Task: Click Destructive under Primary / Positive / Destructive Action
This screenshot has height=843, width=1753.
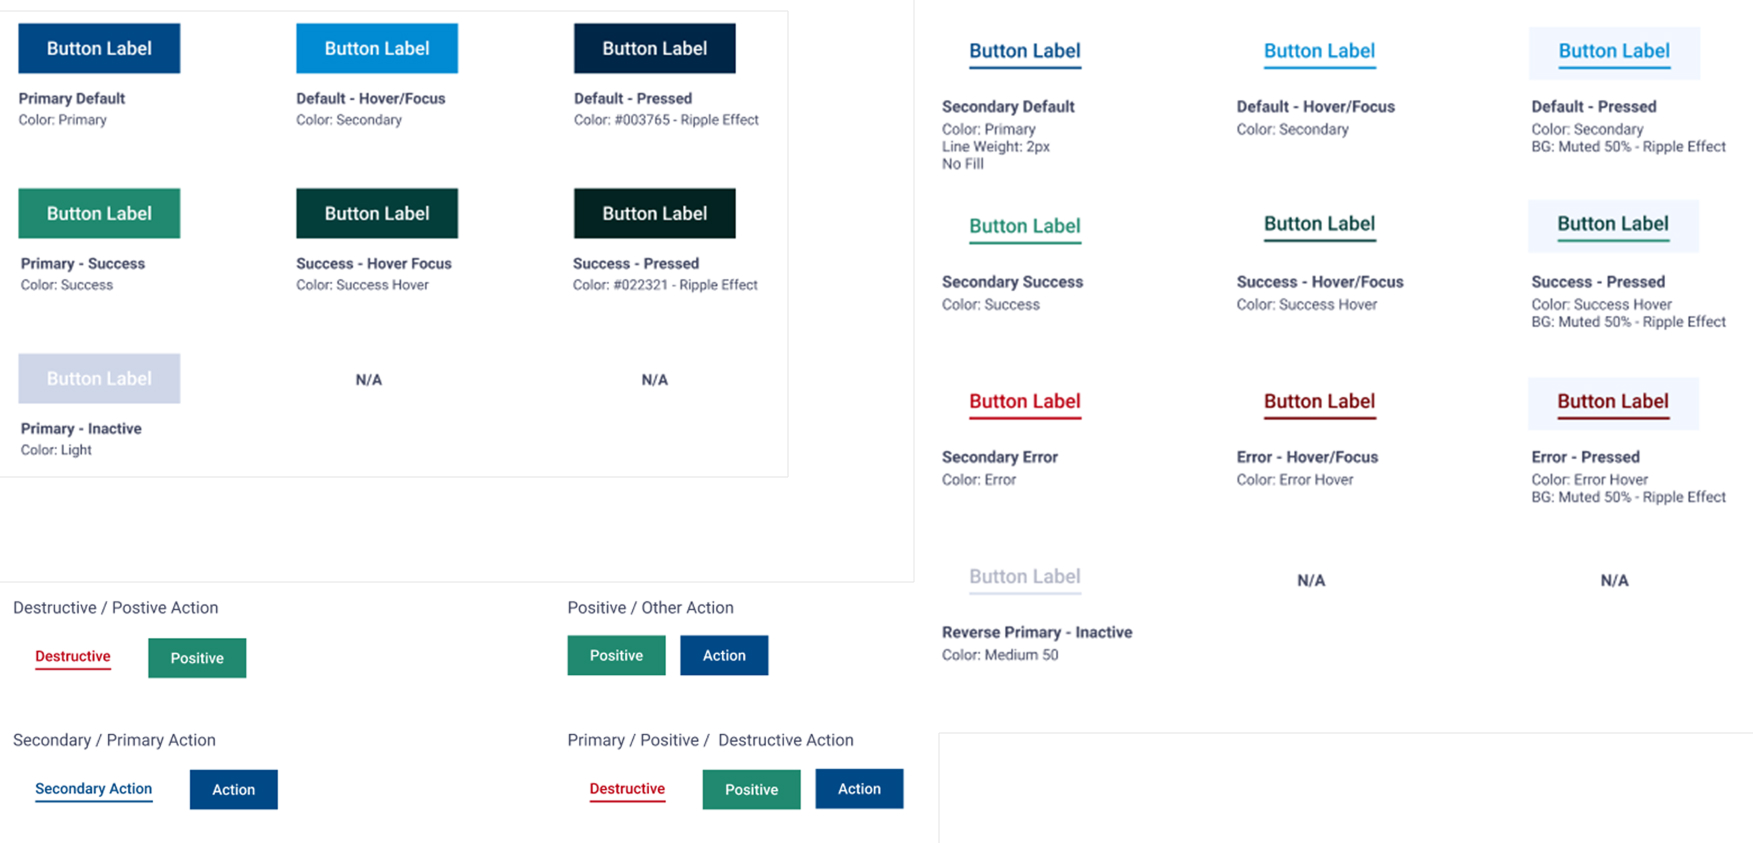Action: pyautogui.click(x=627, y=789)
